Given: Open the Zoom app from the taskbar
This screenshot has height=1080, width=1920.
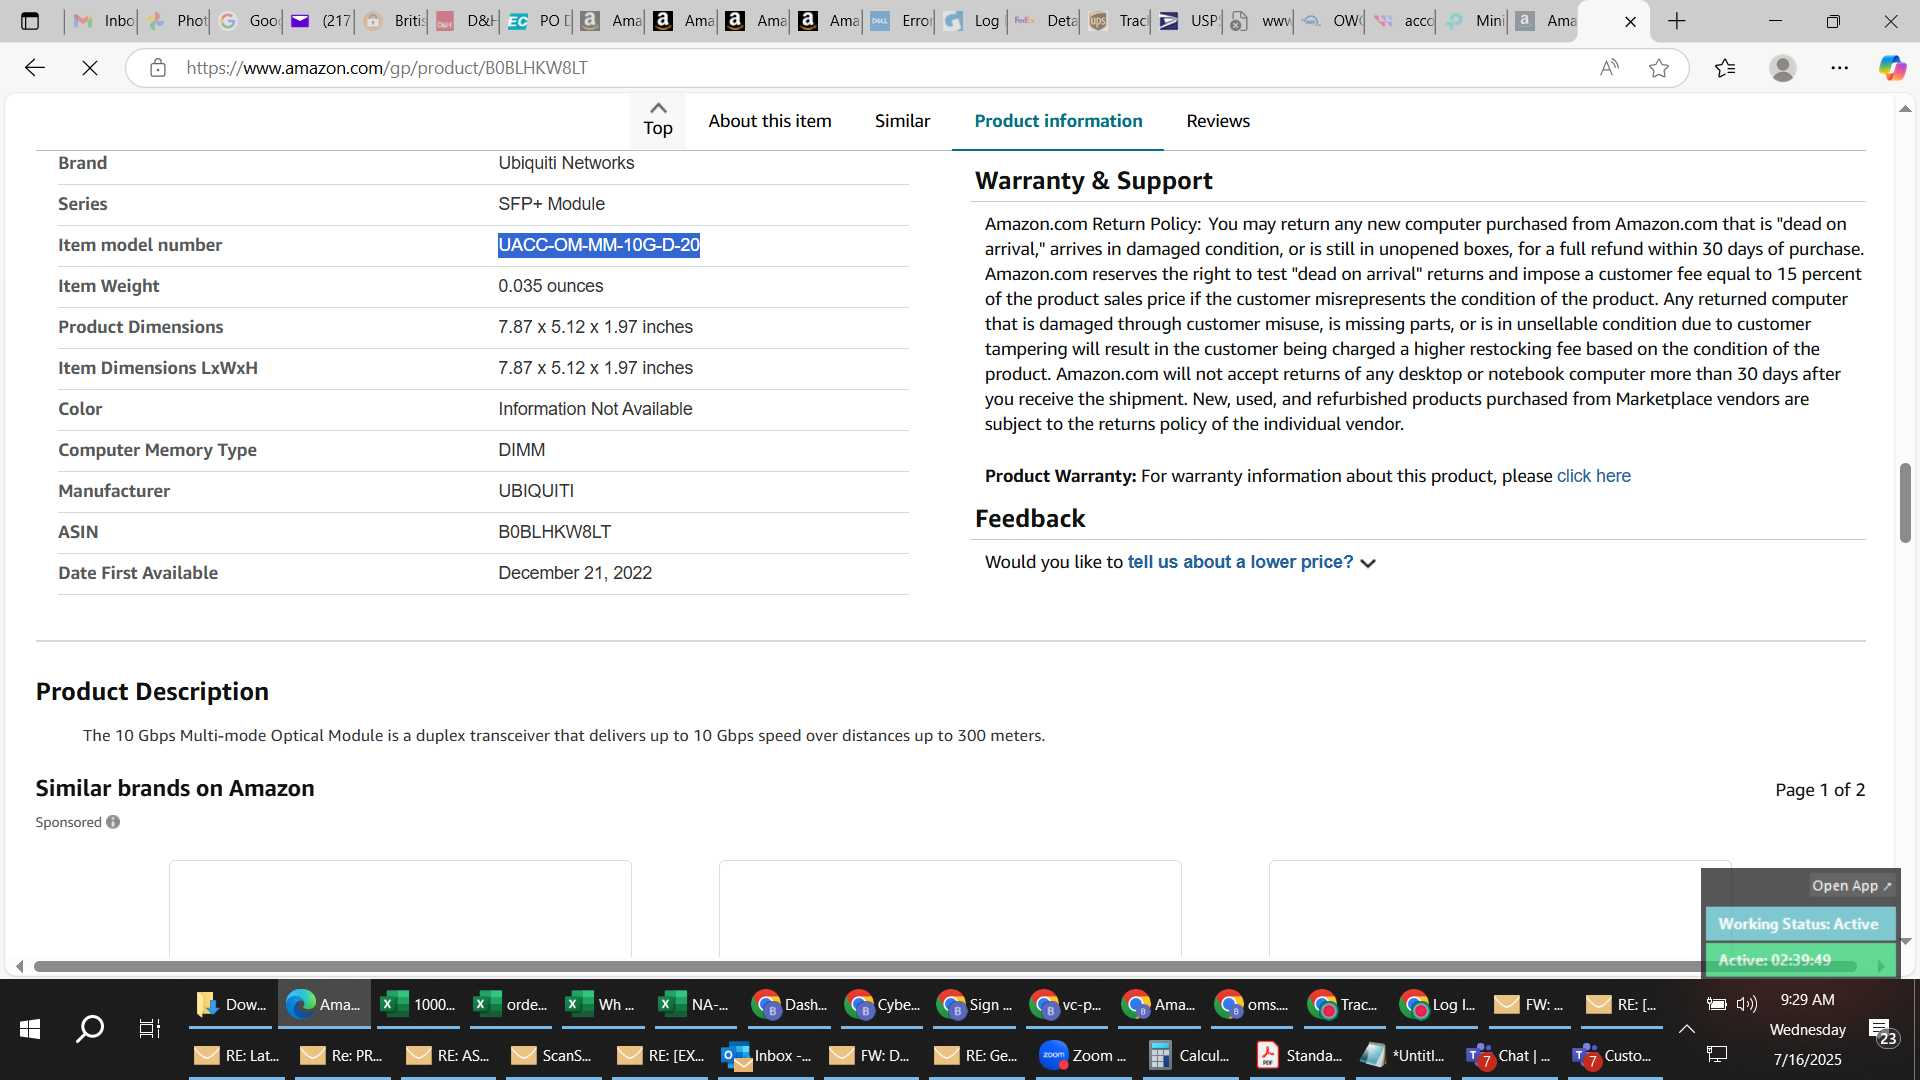Looking at the screenshot, I should click(1082, 1056).
